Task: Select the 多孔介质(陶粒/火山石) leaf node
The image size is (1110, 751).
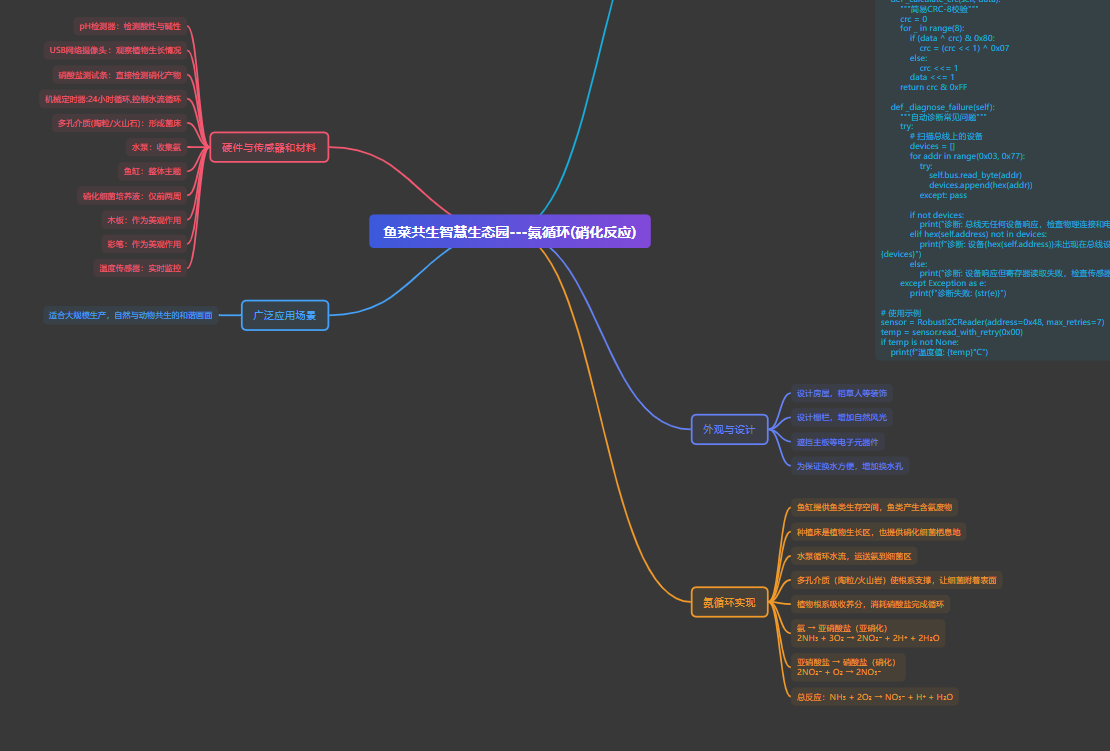Action: 119,123
